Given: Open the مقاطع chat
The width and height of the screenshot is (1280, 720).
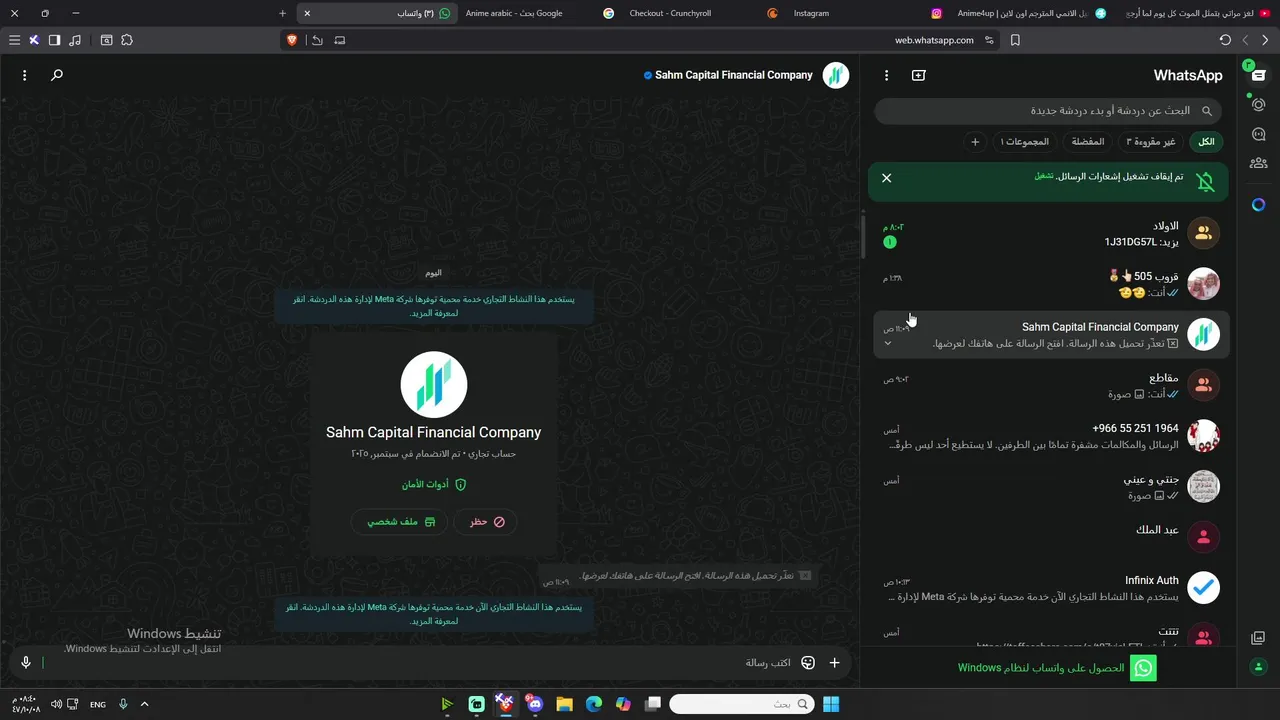Looking at the screenshot, I should pos(1049,385).
